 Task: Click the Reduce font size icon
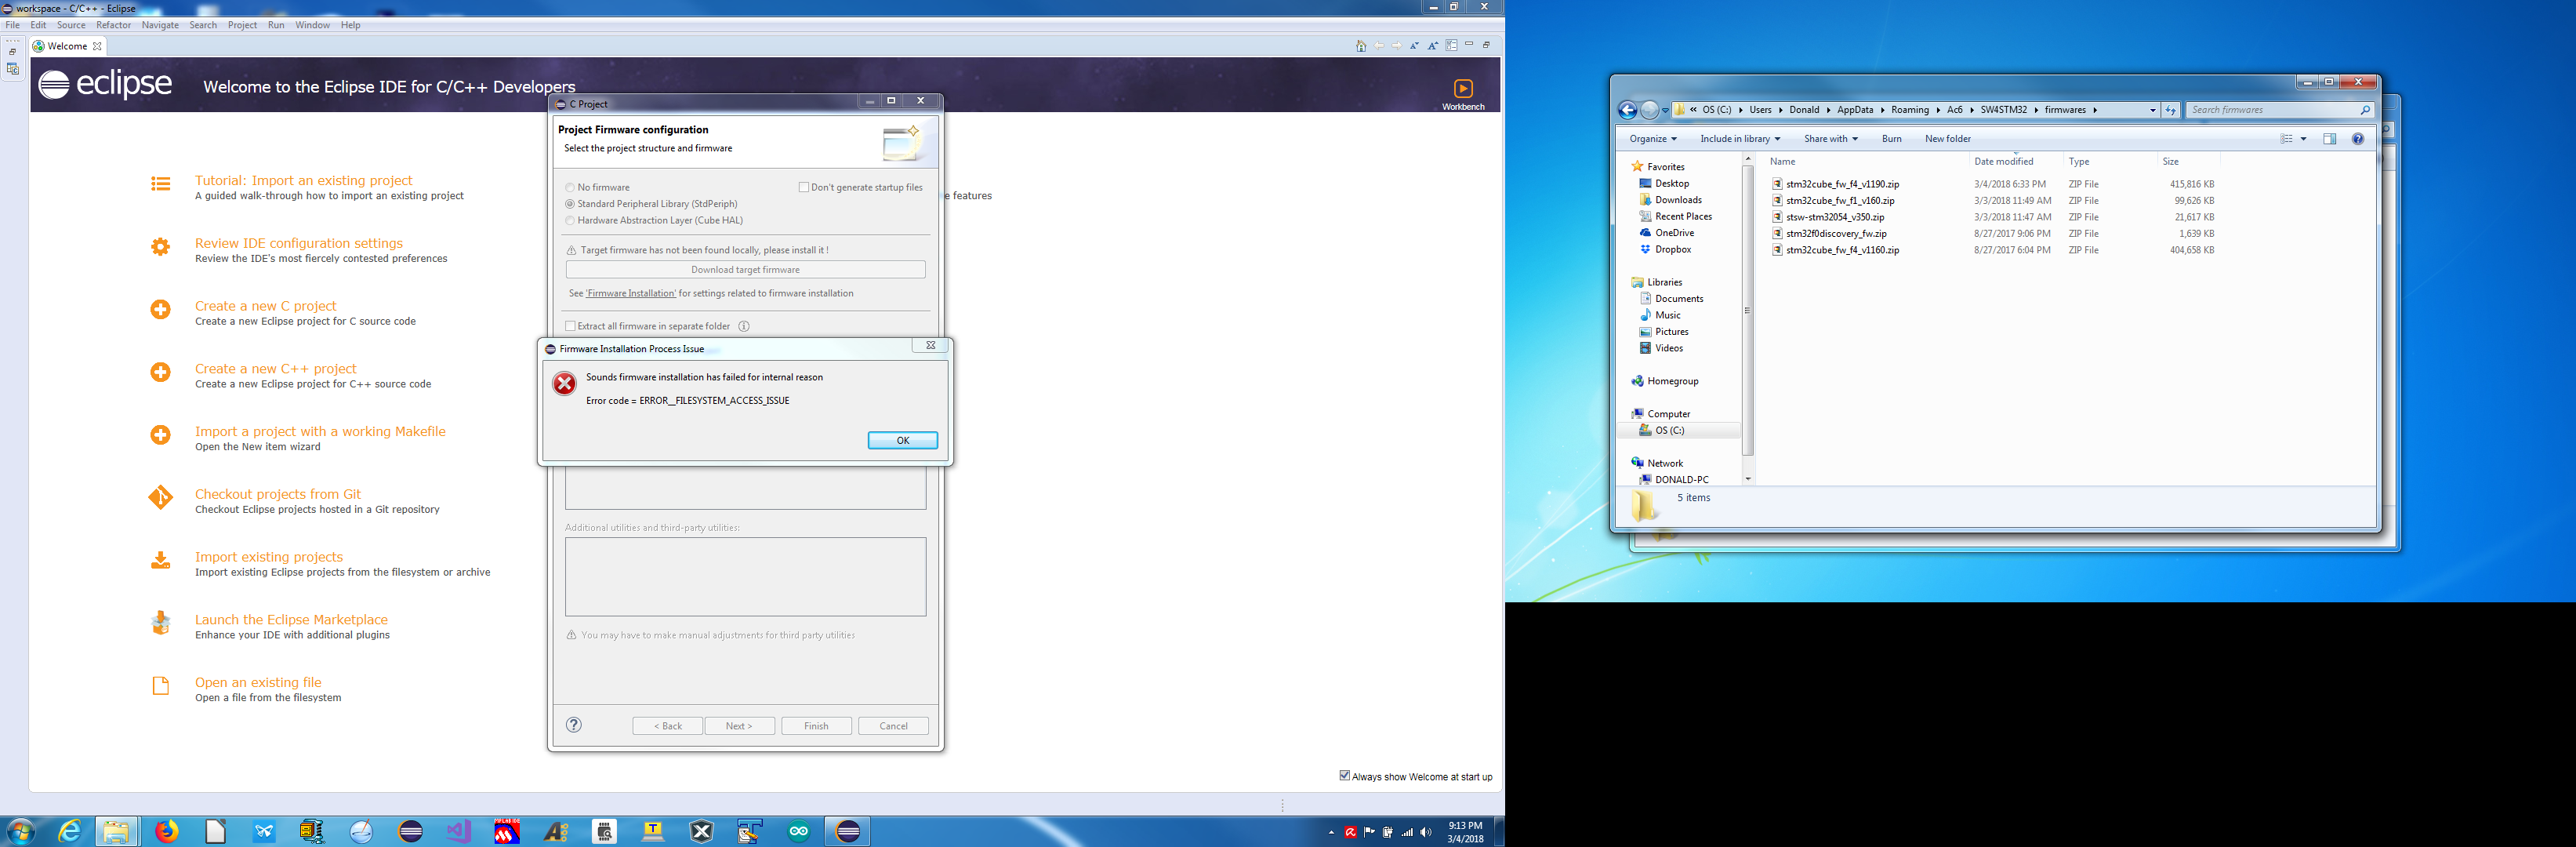coord(1414,46)
